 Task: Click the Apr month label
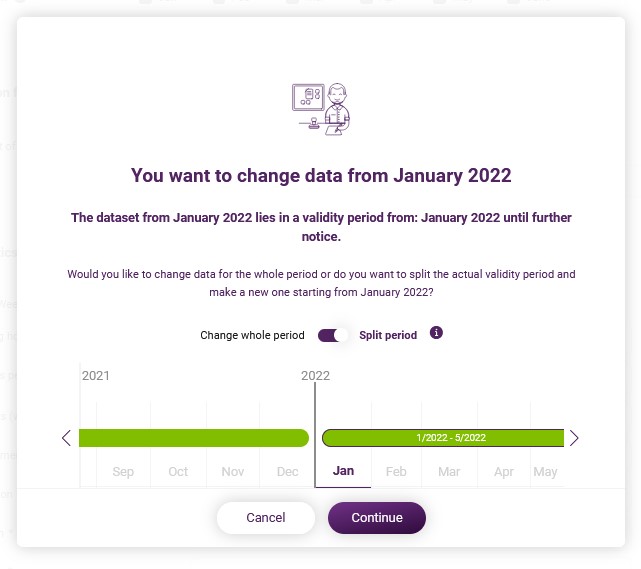[504, 471]
